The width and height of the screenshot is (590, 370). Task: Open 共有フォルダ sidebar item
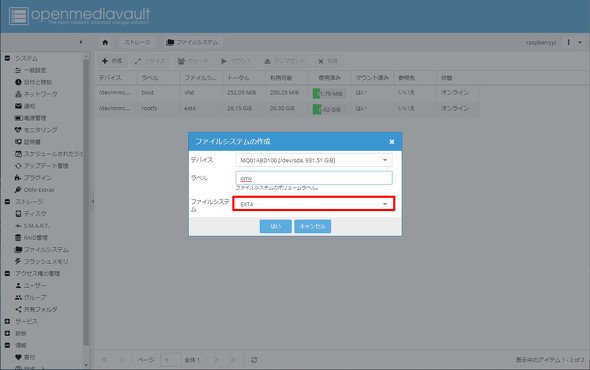[36, 309]
